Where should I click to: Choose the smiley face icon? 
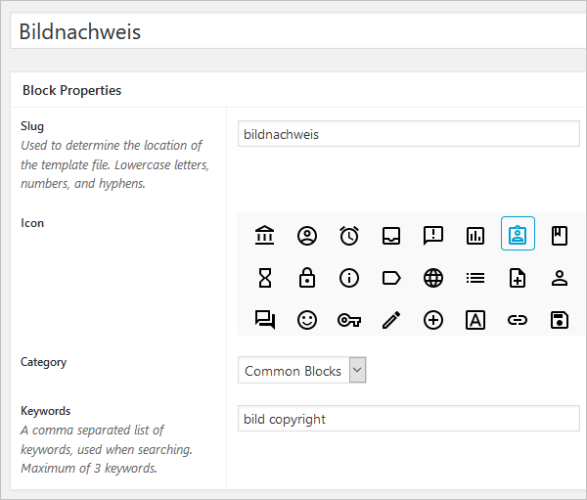307,320
